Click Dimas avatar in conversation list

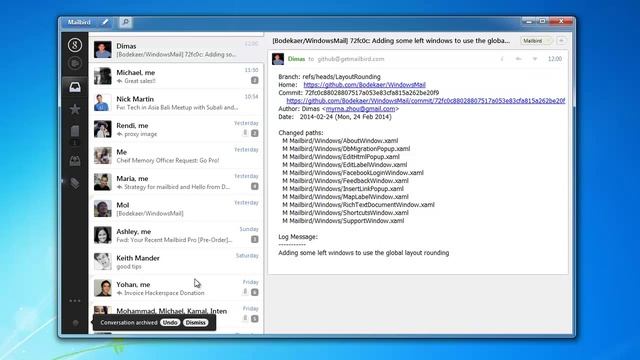[102, 49]
